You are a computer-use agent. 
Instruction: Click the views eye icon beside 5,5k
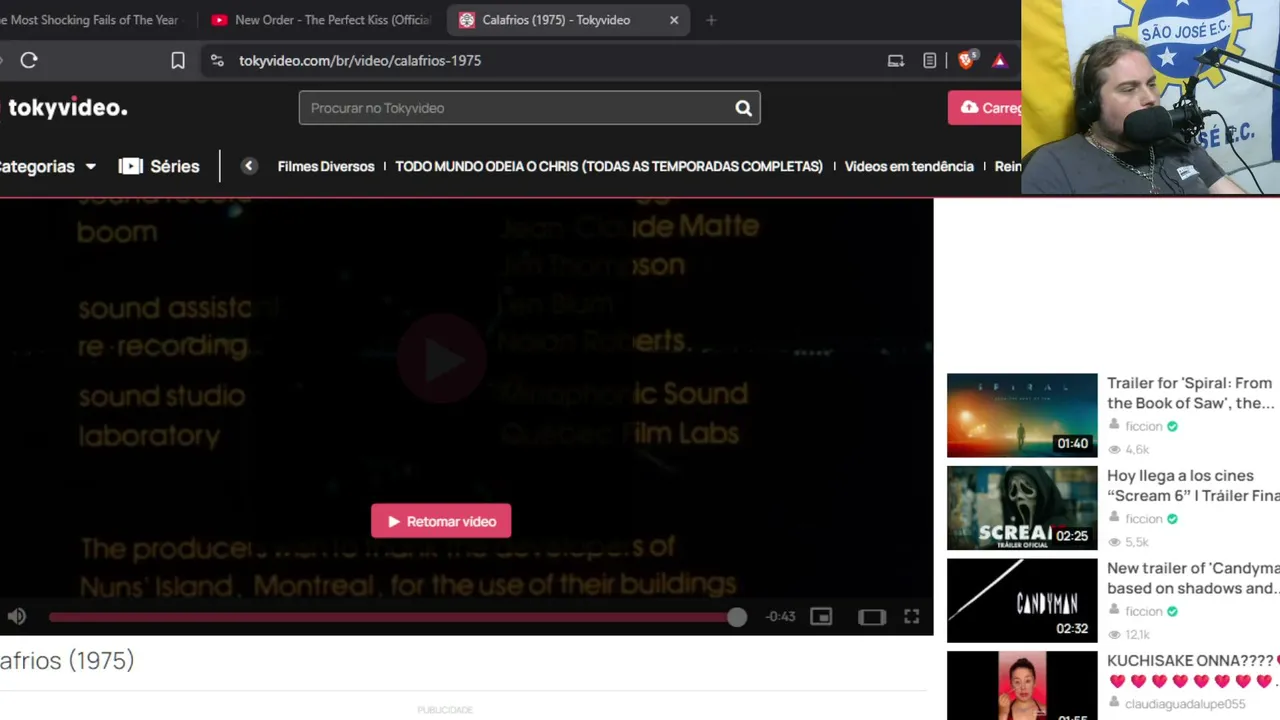[x=1114, y=542]
